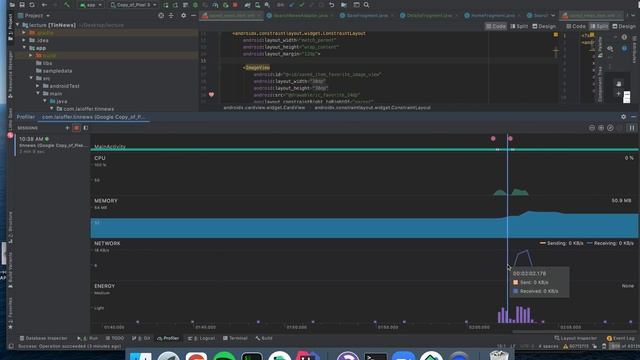Click the MEMORY usage timeline graph
Viewport: 640px width, 360px height.
coord(364,218)
